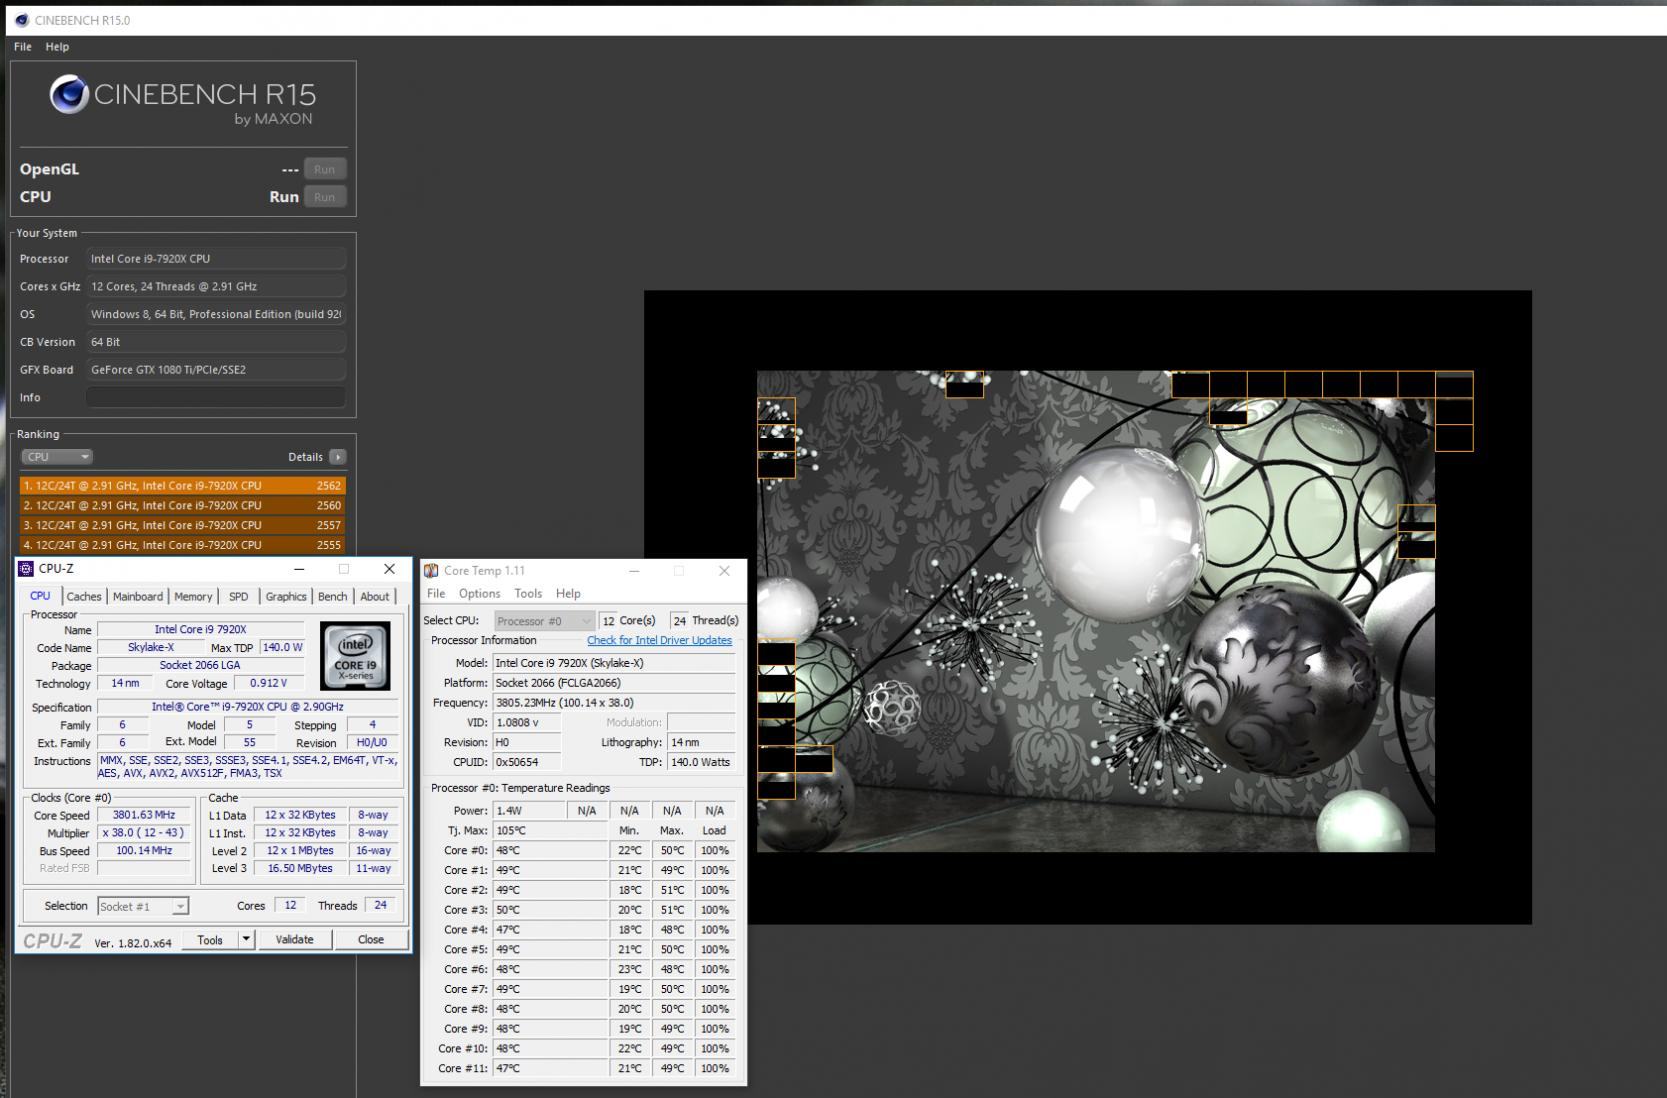1667x1098 pixels.
Task: Switch to CPU-Z SPD tab
Action: (x=238, y=597)
